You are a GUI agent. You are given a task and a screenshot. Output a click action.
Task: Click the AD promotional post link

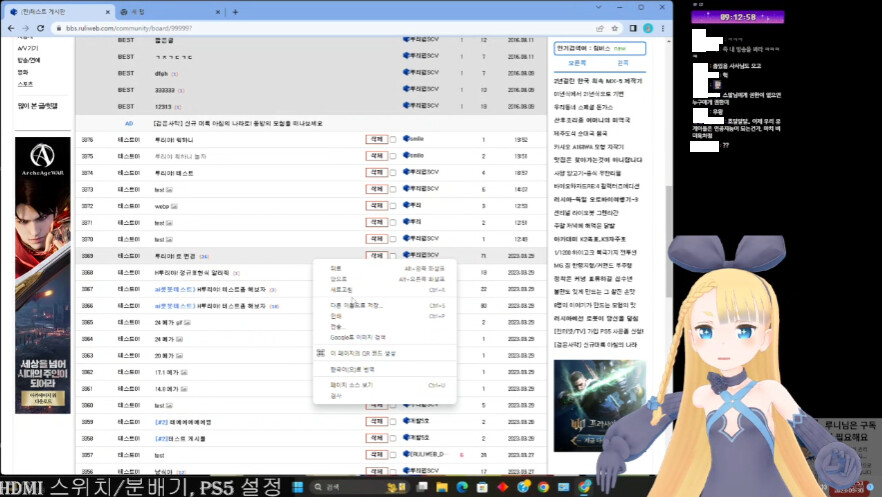click(238, 123)
